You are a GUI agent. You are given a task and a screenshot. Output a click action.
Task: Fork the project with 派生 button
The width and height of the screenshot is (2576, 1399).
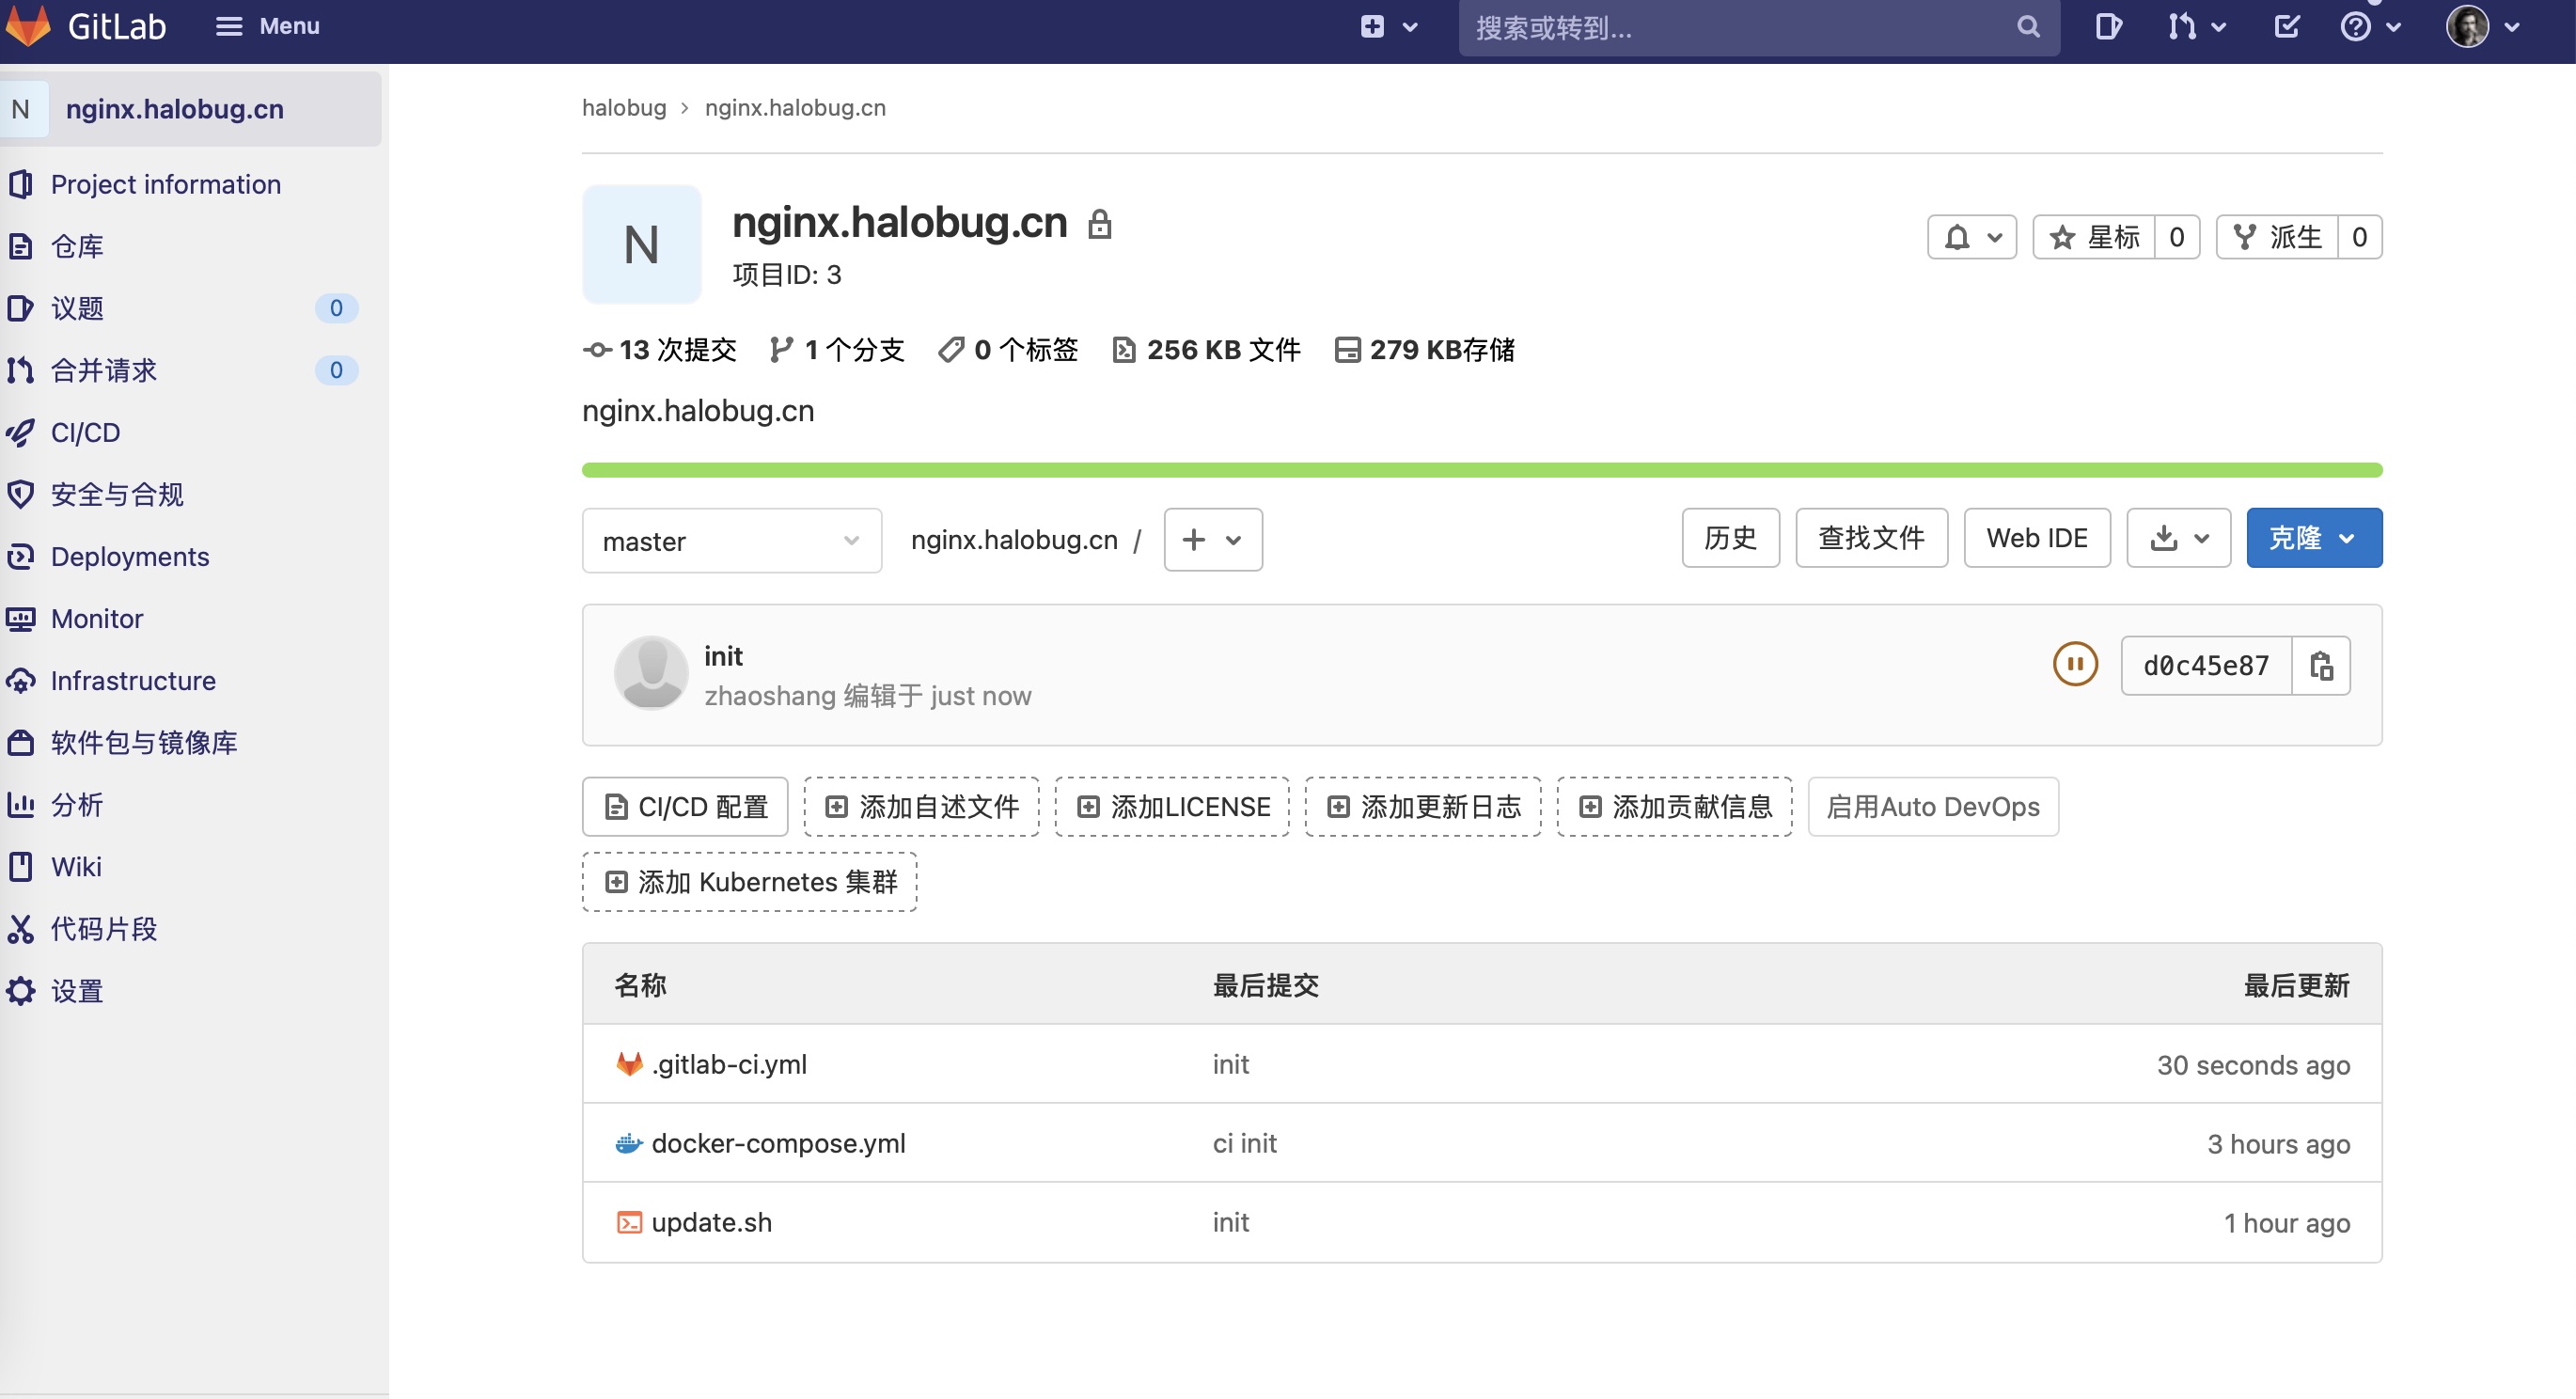coord(2277,237)
